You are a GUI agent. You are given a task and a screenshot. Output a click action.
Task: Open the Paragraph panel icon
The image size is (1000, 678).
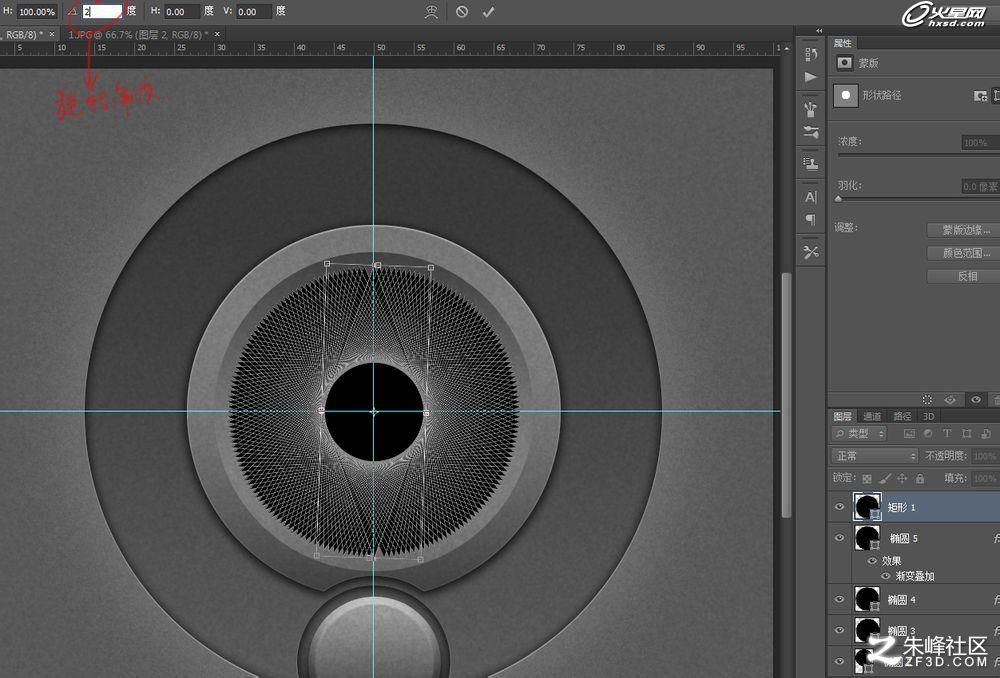(811, 220)
